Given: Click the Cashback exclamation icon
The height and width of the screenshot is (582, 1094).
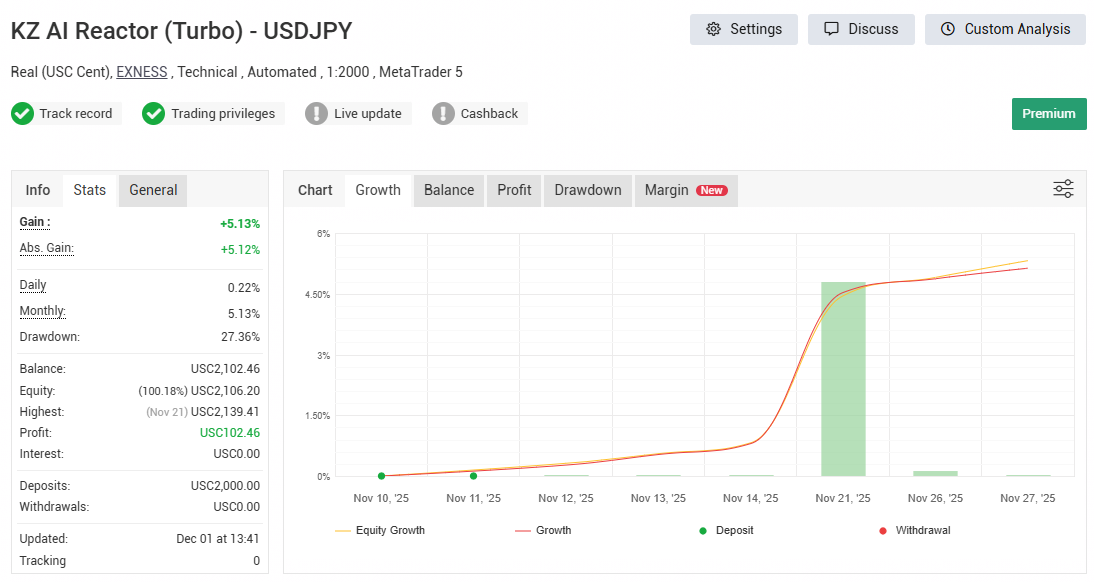Looking at the screenshot, I should (x=443, y=113).
